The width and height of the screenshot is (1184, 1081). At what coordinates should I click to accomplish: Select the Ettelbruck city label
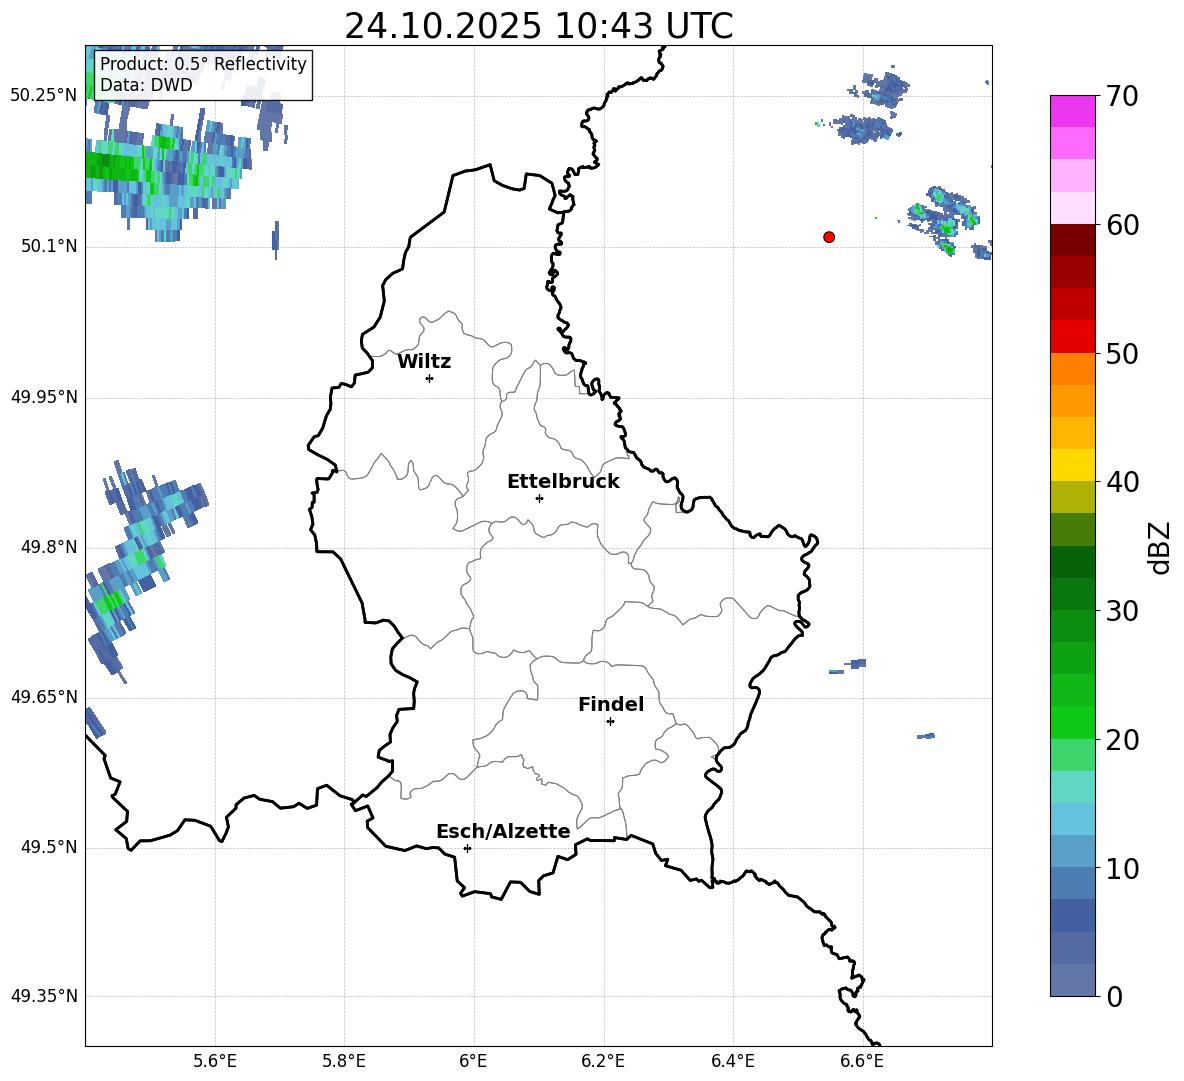pyautogui.click(x=563, y=482)
